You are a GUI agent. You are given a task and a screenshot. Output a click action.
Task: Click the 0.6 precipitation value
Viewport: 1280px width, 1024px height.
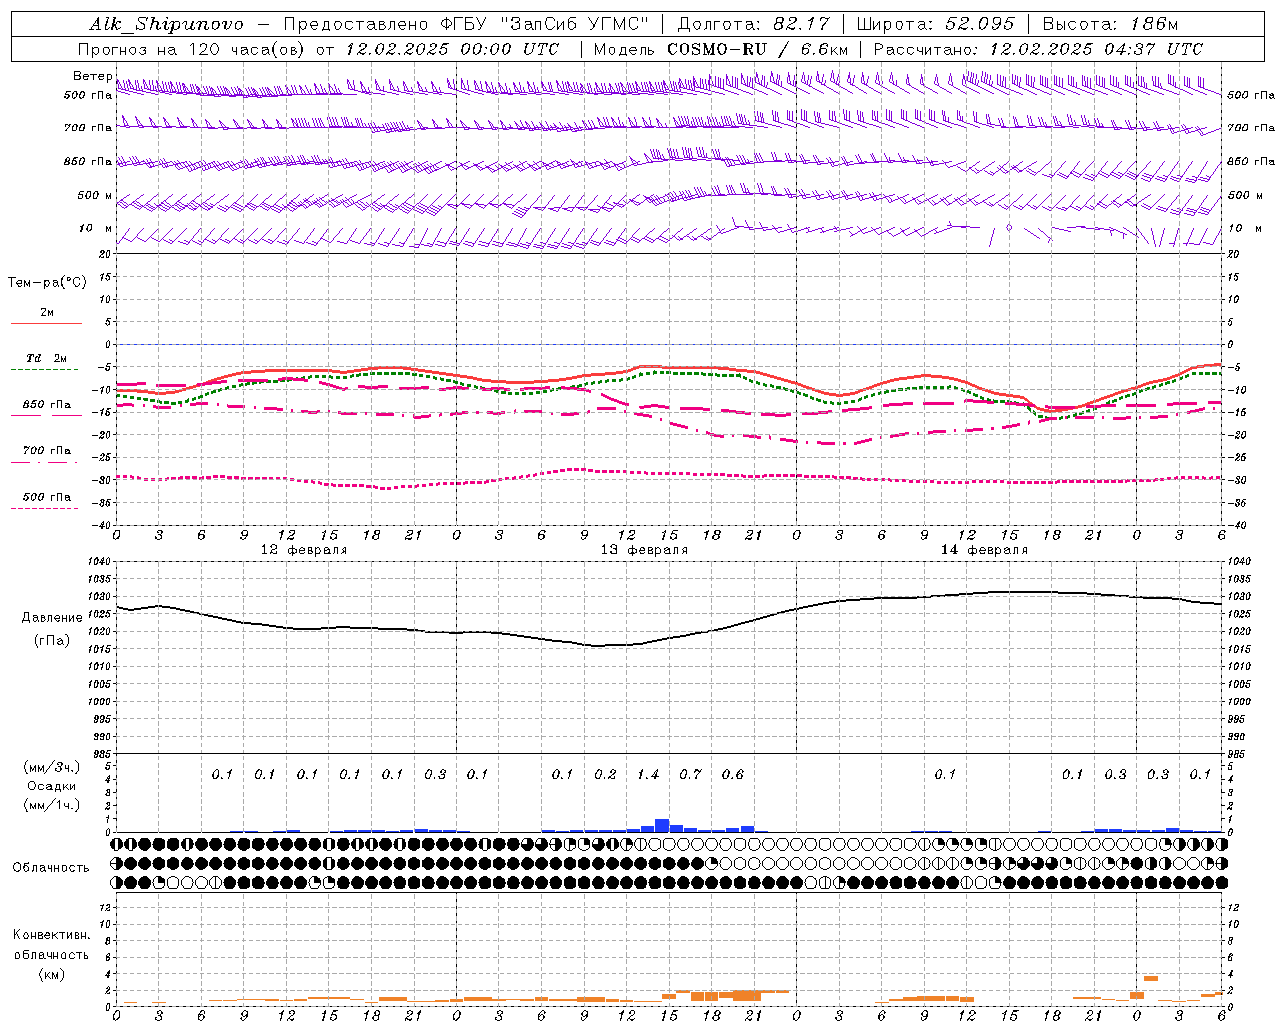[733, 775]
